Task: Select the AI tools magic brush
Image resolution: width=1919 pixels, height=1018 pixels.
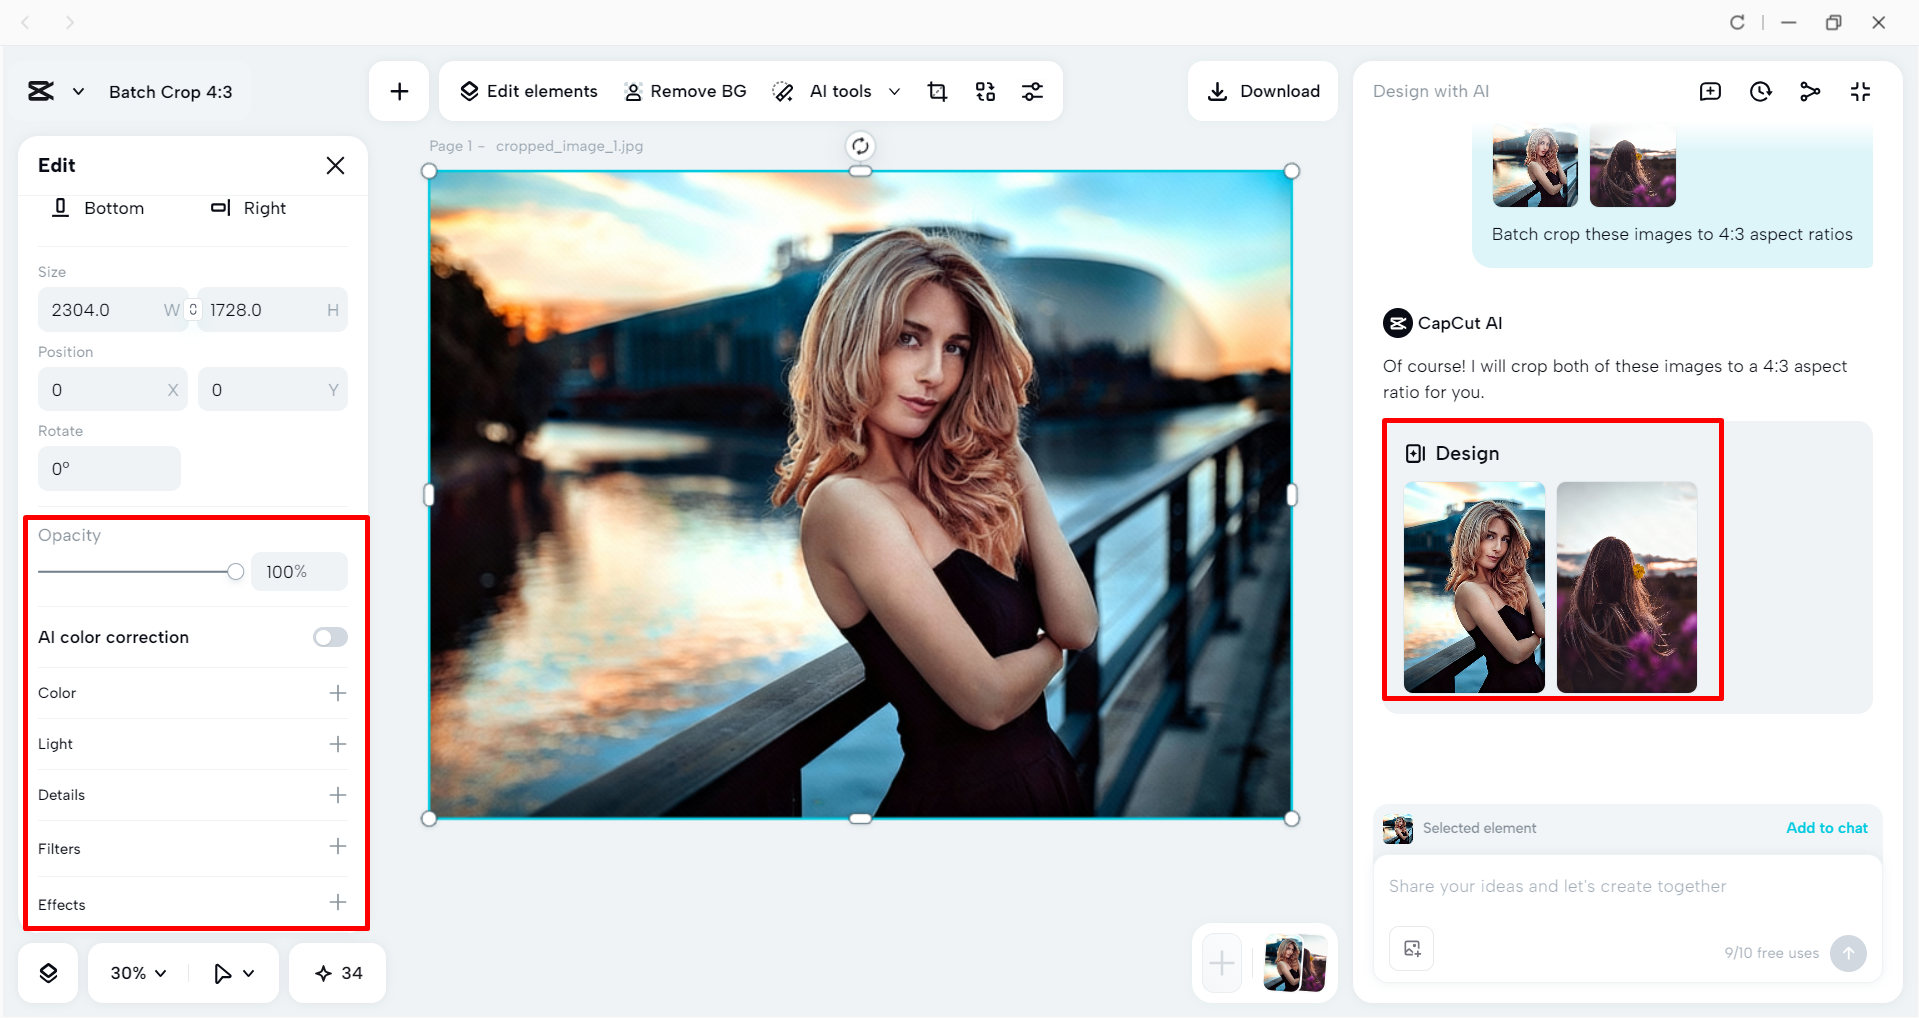Action: click(783, 90)
